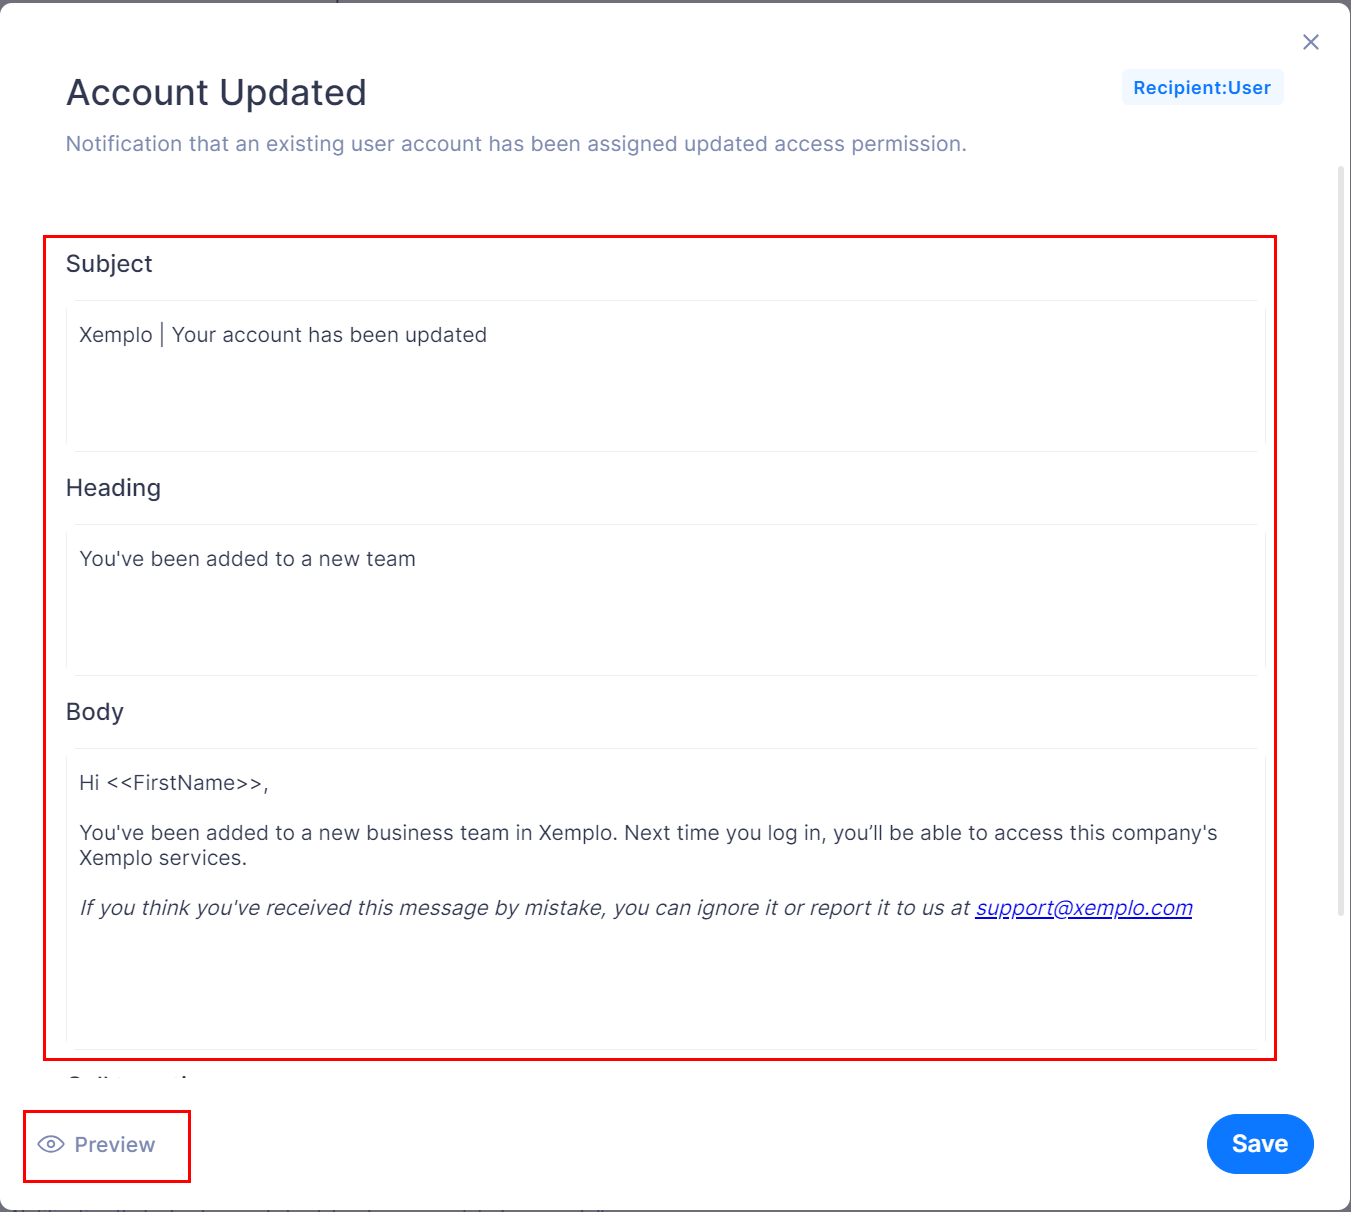The width and height of the screenshot is (1351, 1212).
Task: Place cursor on Hi <<FirstName>> line
Action: pos(174,783)
